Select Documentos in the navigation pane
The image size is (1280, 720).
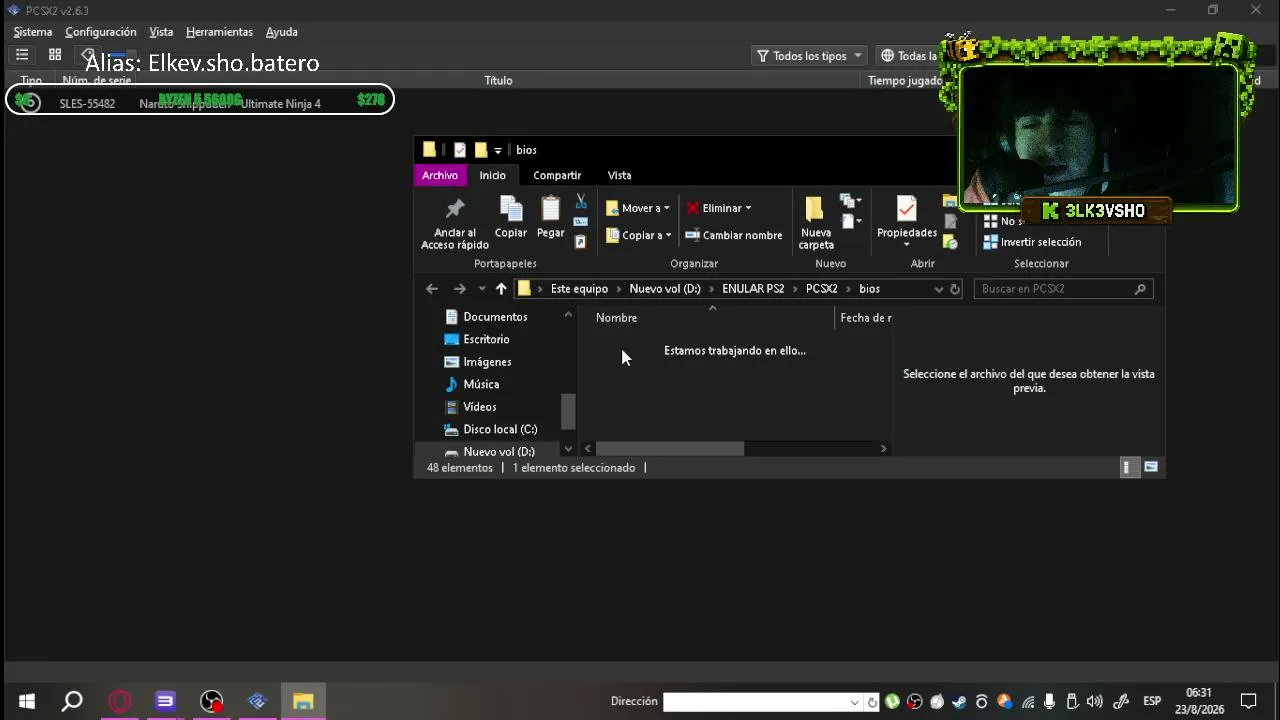pyautogui.click(x=495, y=317)
